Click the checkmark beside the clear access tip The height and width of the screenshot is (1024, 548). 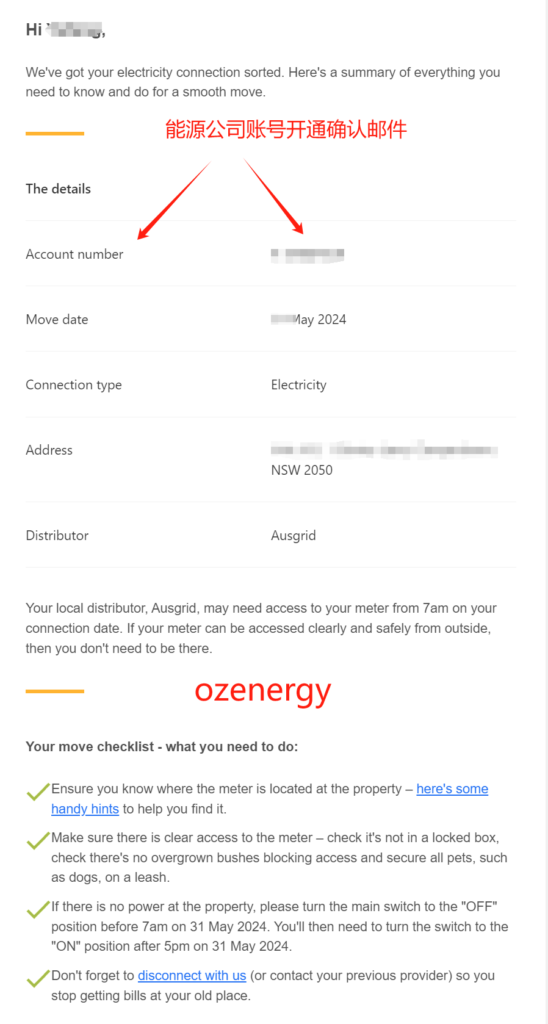tap(38, 840)
